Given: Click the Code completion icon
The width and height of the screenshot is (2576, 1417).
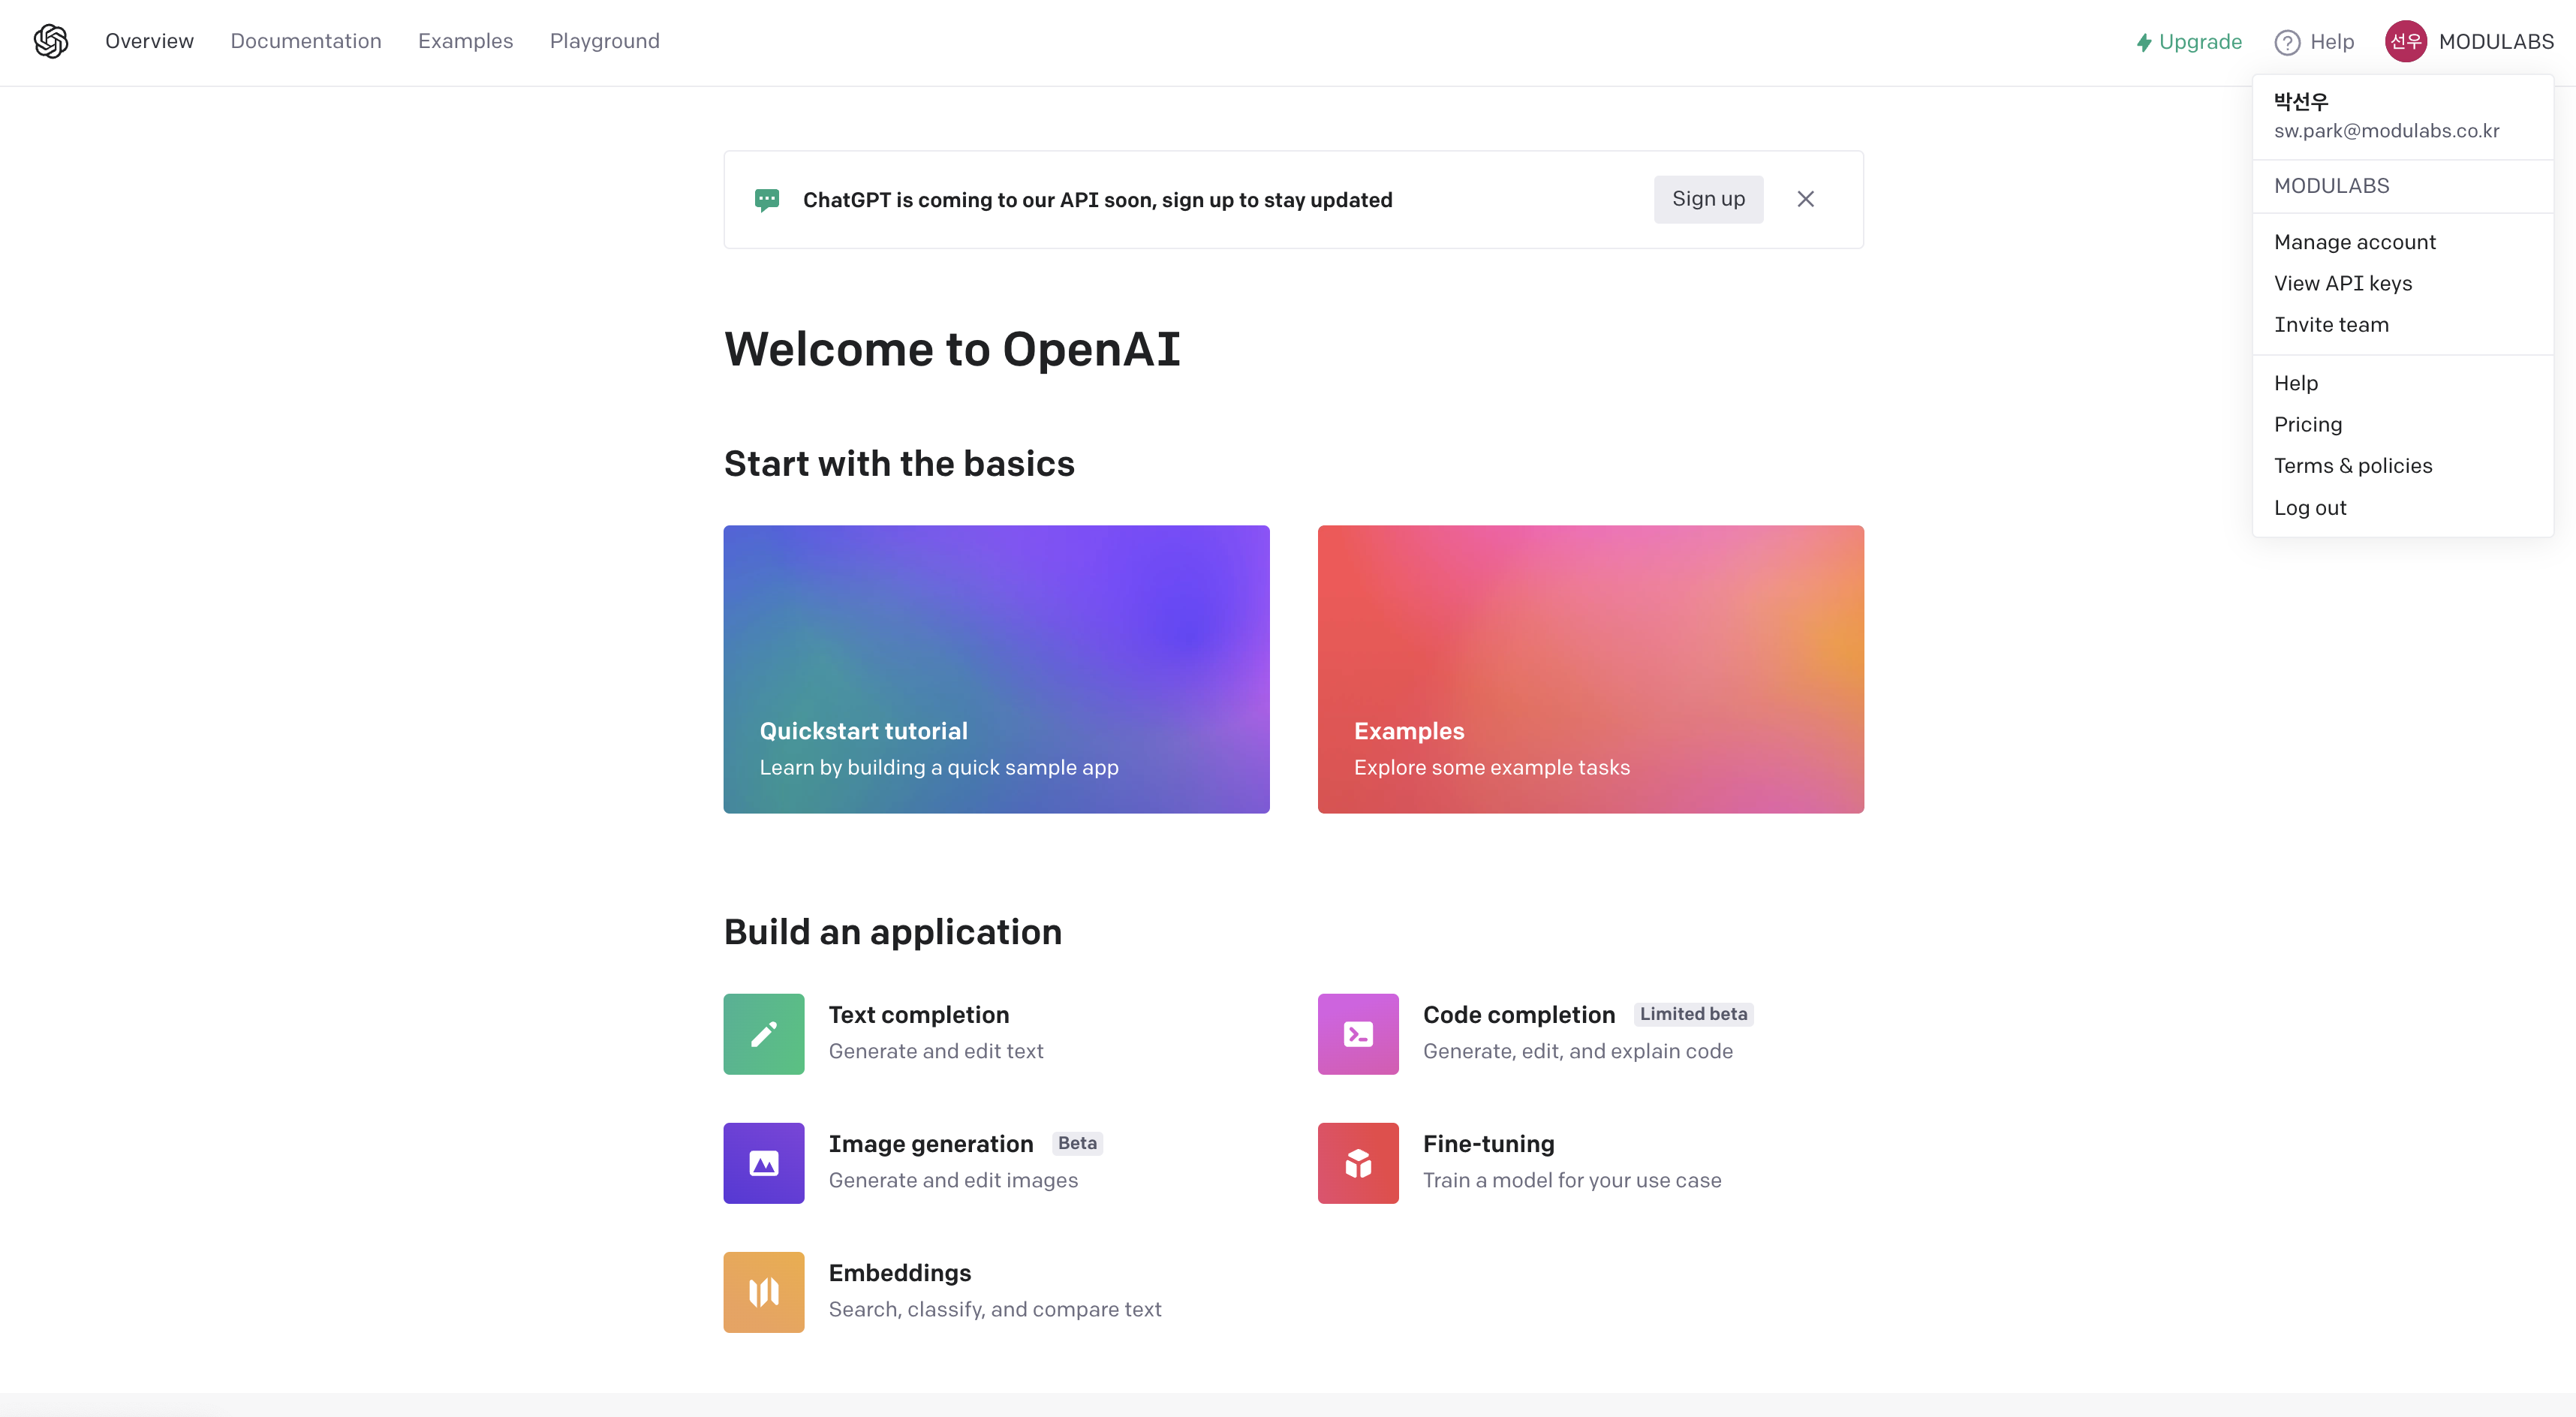Looking at the screenshot, I should pyautogui.click(x=1358, y=1033).
